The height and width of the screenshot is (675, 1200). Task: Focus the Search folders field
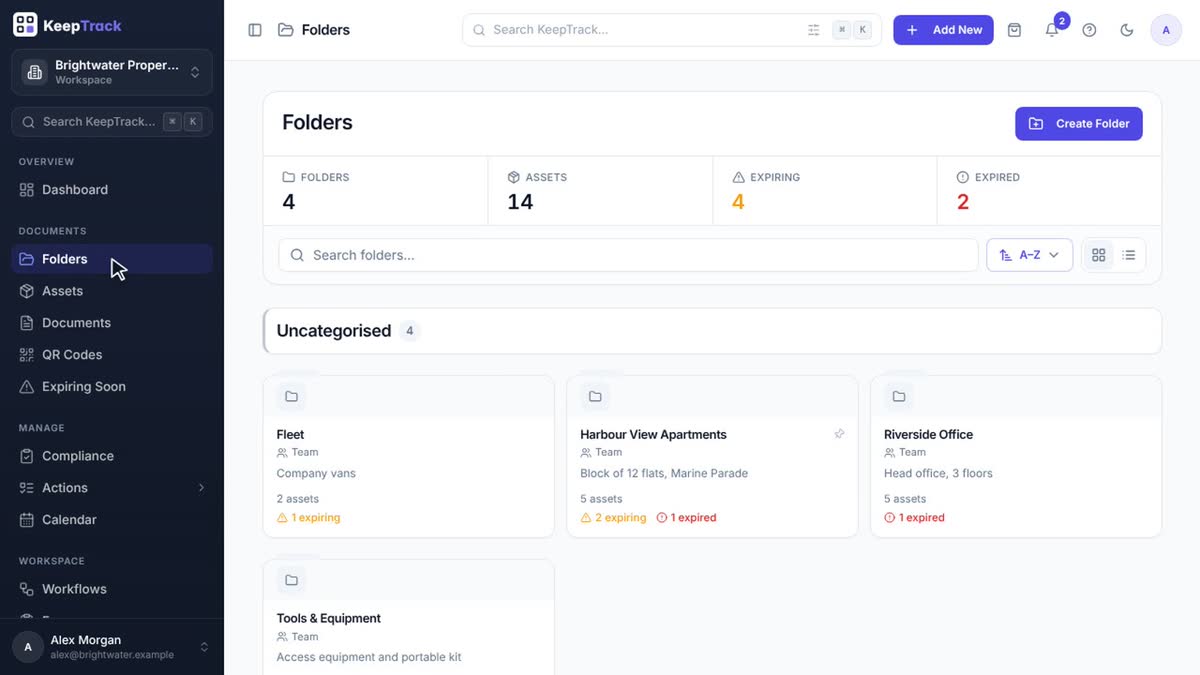pos(628,255)
